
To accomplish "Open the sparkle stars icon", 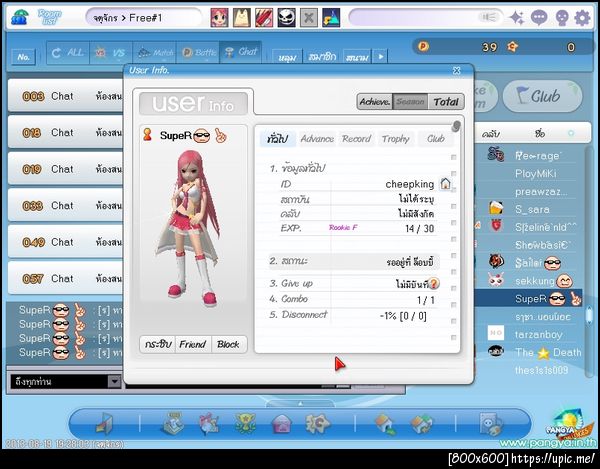I will 517,18.
